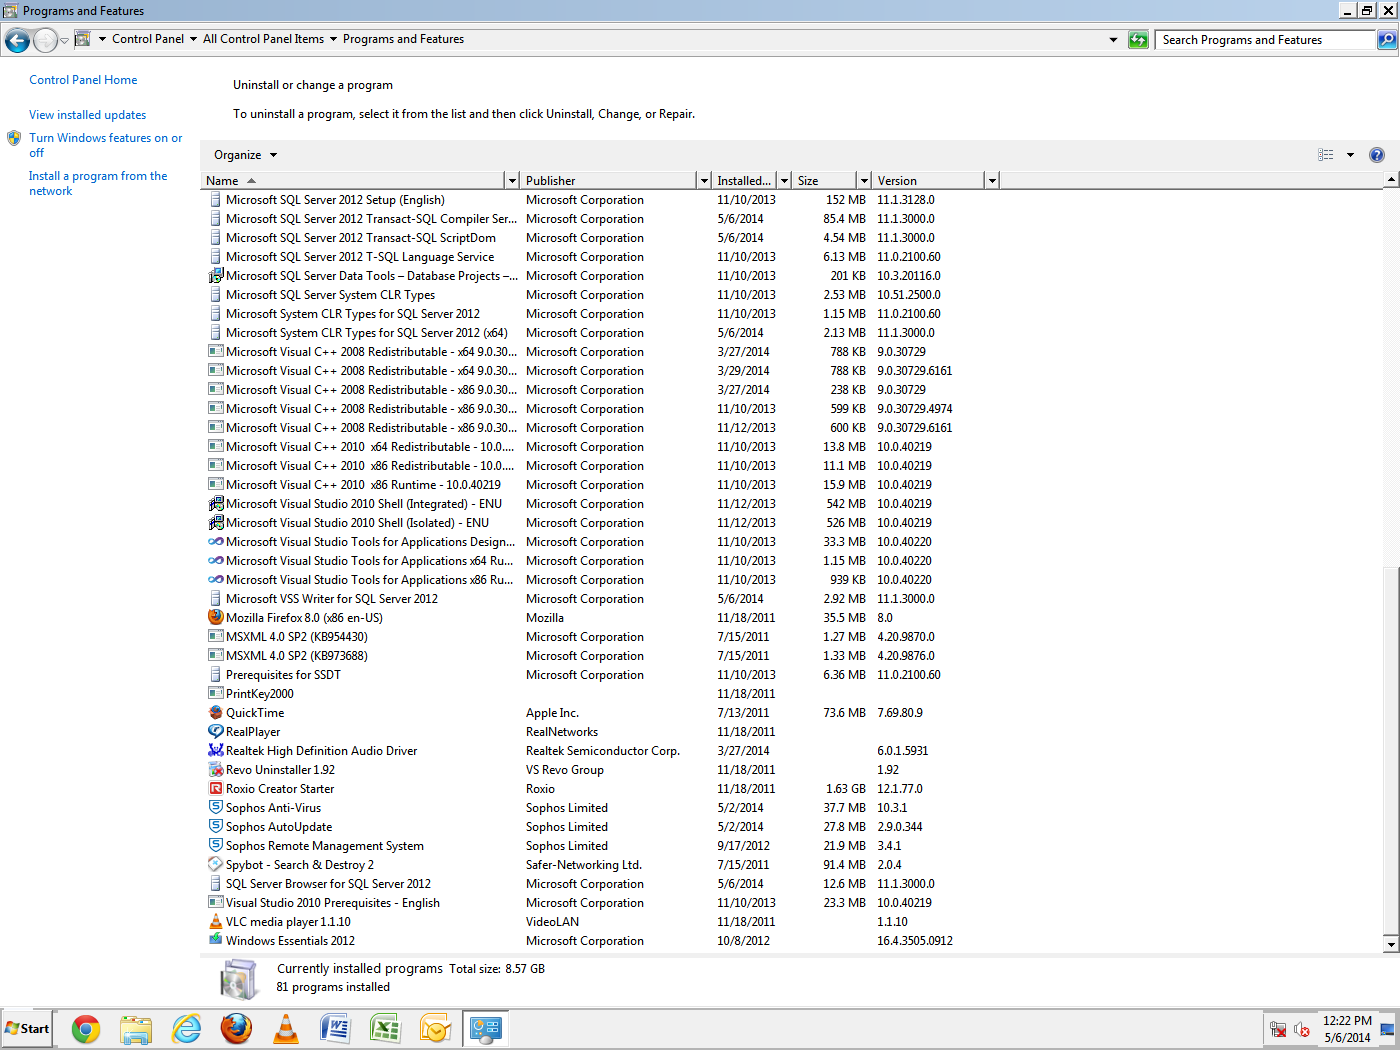
Task: Open View installed updates link
Action: 87,115
